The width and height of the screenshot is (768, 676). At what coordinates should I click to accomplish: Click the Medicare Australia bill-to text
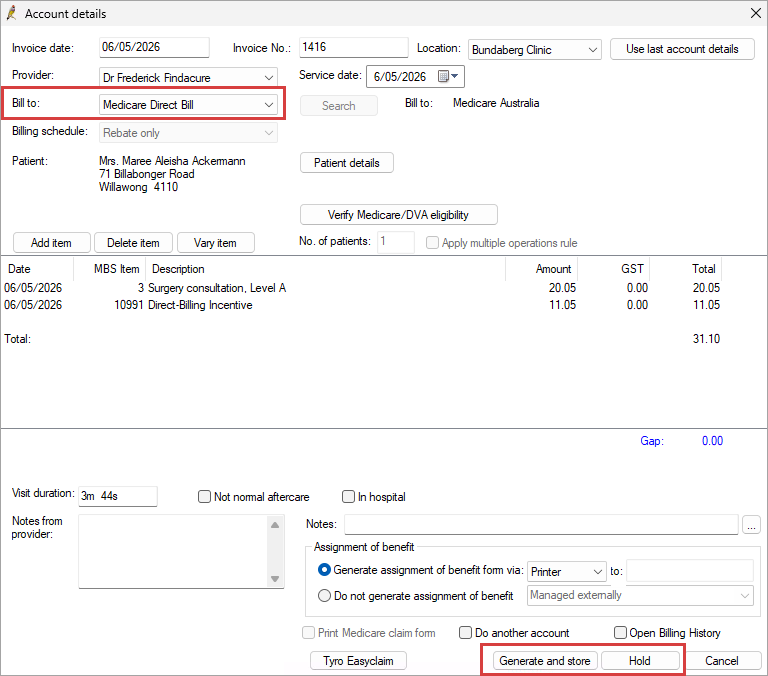coord(496,103)
